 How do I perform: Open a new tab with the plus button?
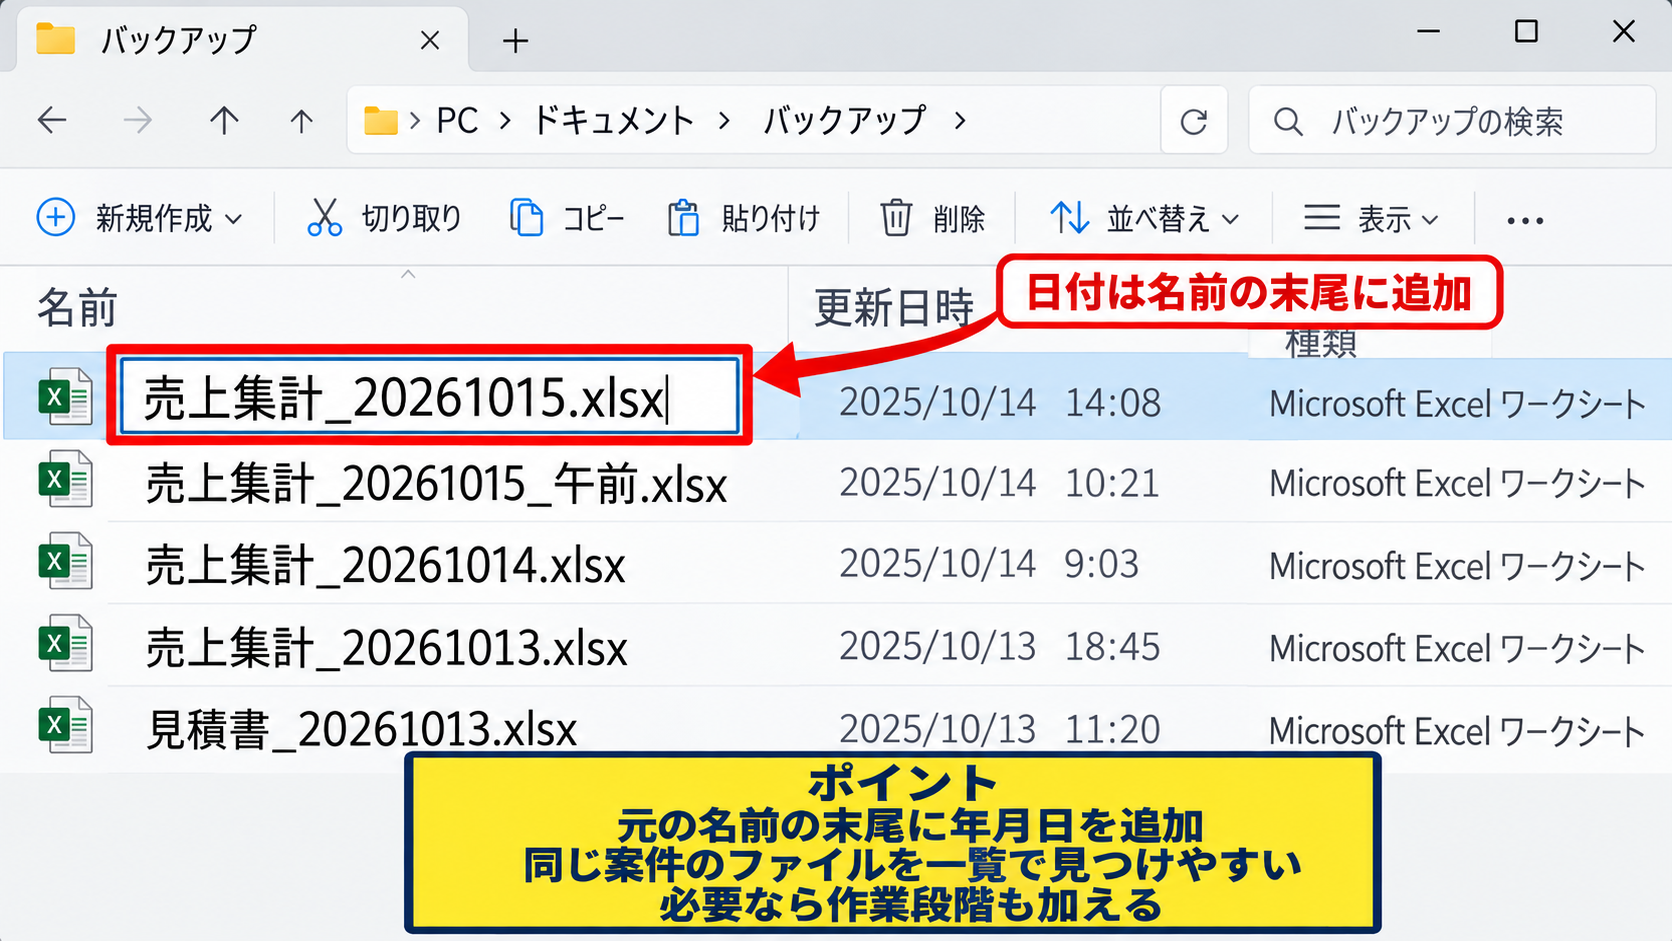click(515, 41)
